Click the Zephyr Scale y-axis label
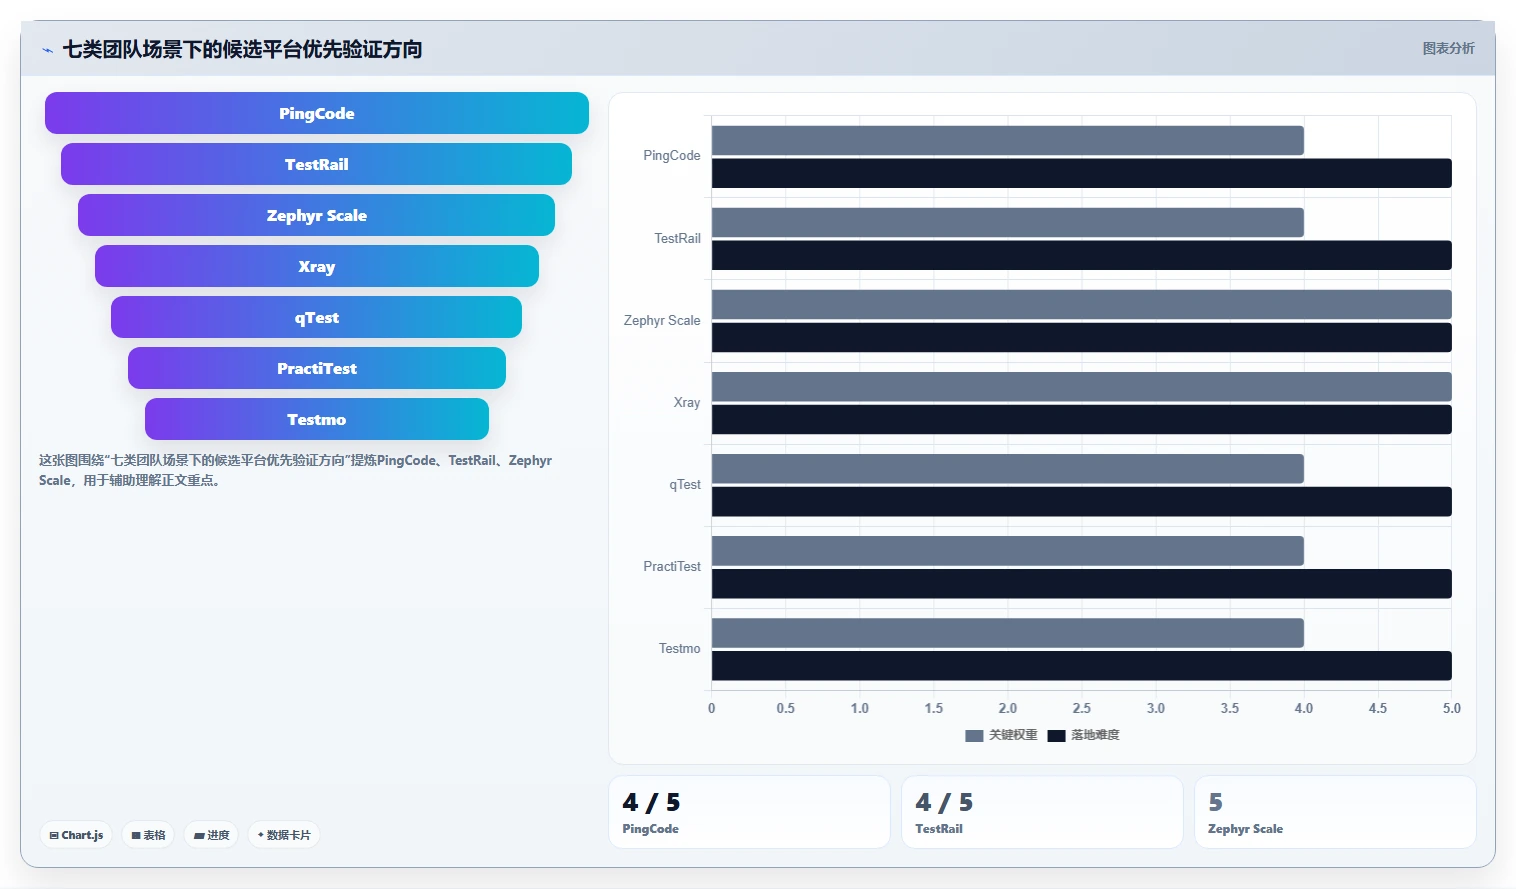Image resolution: width=1516 pixels, height=889 pixels. coord(661,320)
